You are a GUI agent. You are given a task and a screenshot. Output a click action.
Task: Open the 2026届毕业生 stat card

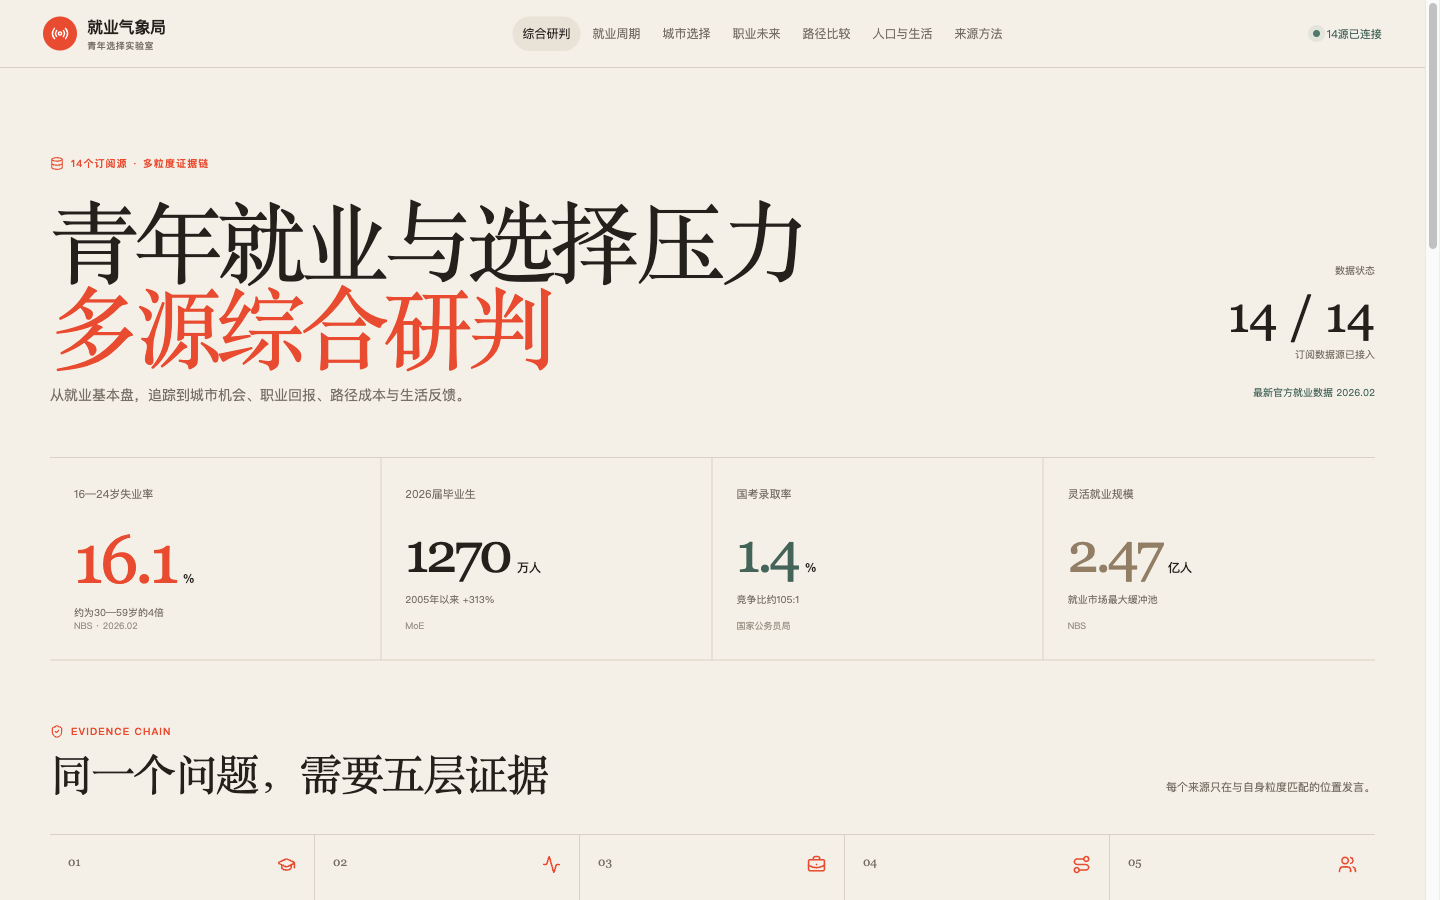tap(546, 559)
